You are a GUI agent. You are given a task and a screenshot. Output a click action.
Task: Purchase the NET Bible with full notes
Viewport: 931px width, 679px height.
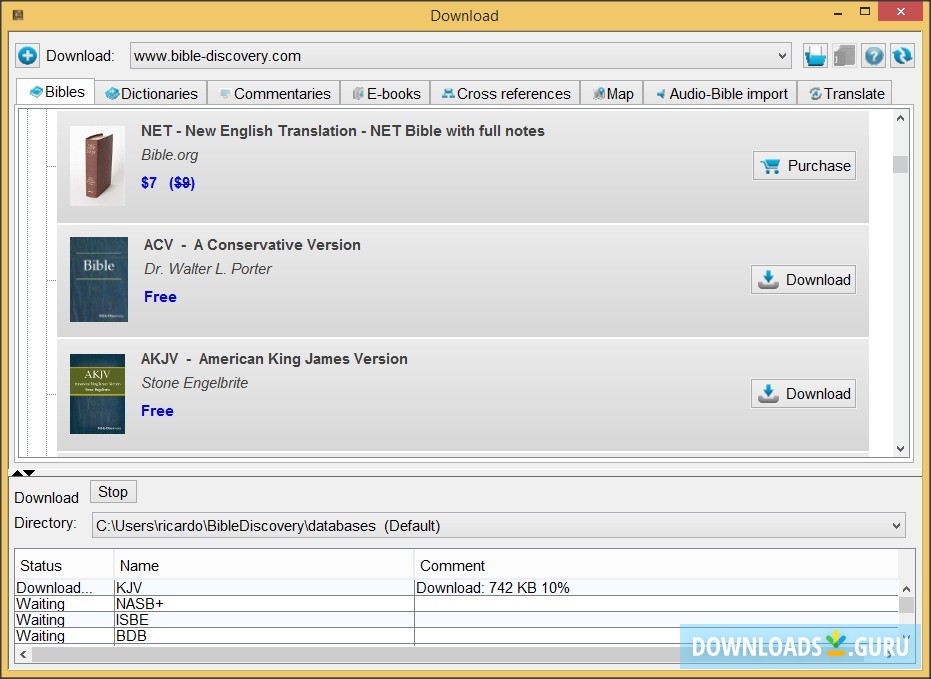coord(805,166)
